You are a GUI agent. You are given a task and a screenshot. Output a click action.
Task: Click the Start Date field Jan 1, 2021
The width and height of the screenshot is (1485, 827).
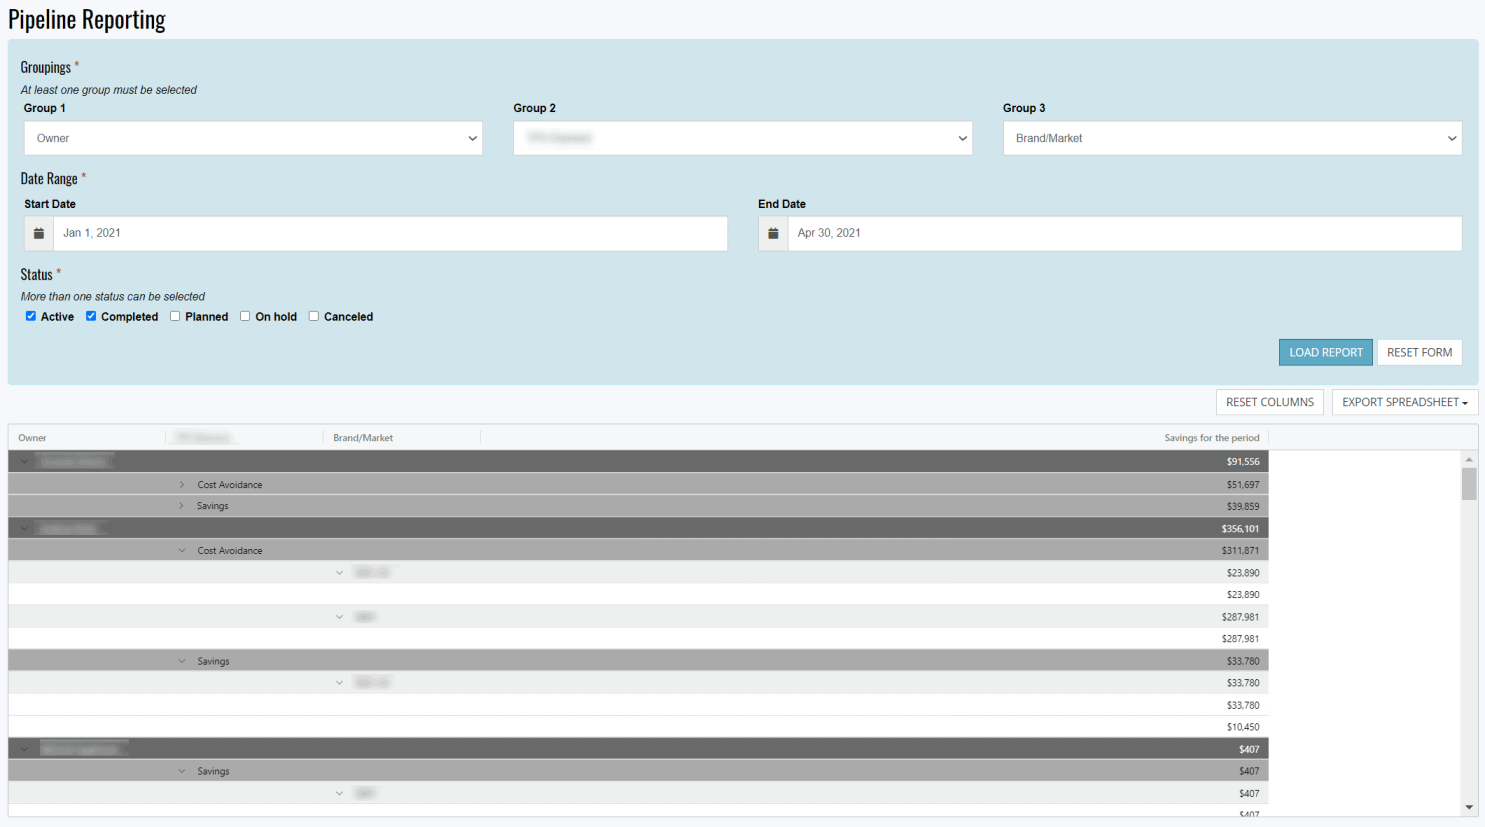click(391, 233)
